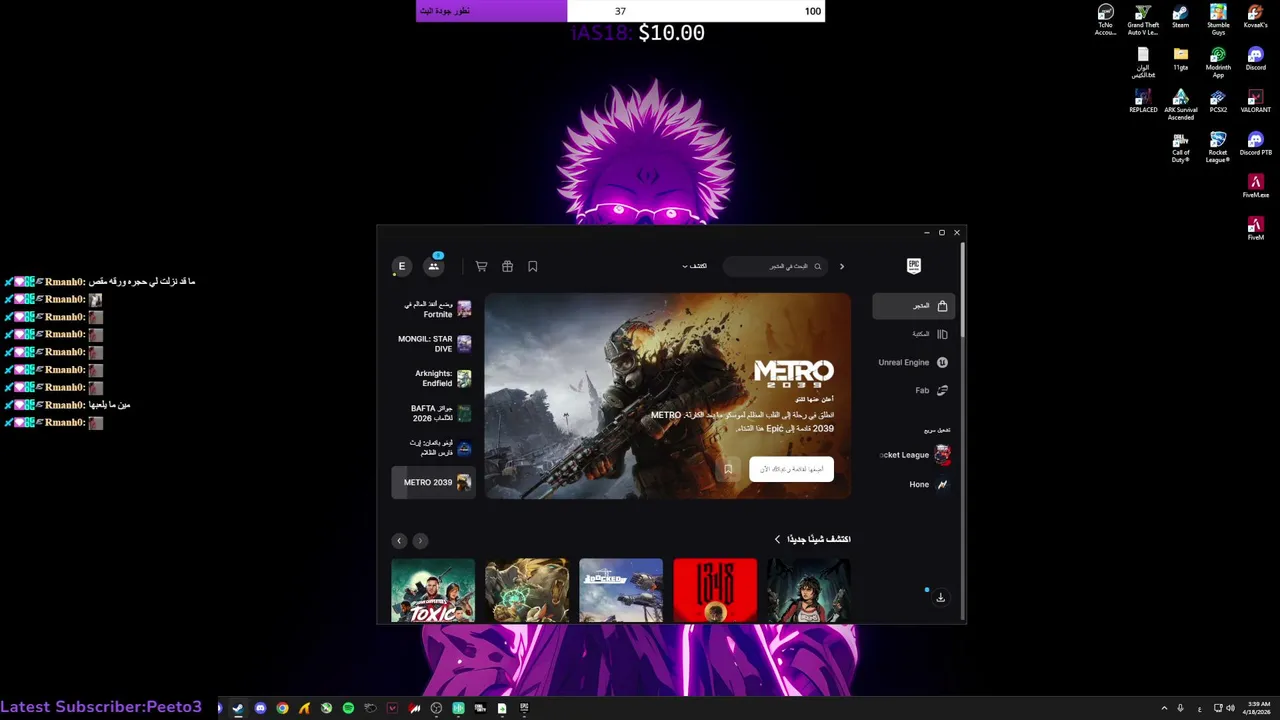Open the Rocket League desktop shortcut

tap(1218, 147)
